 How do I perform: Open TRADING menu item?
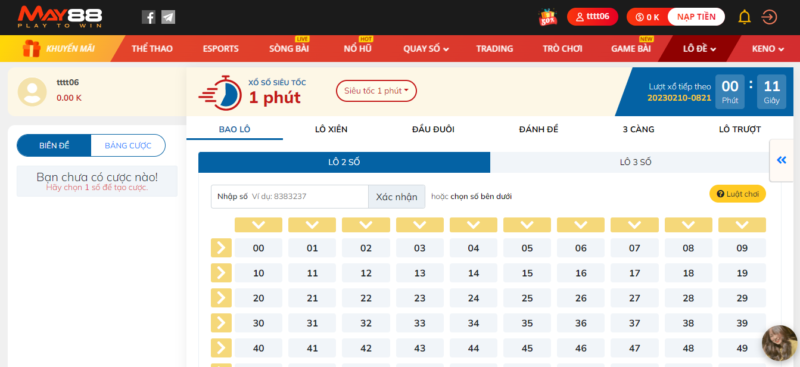point(494,48)
